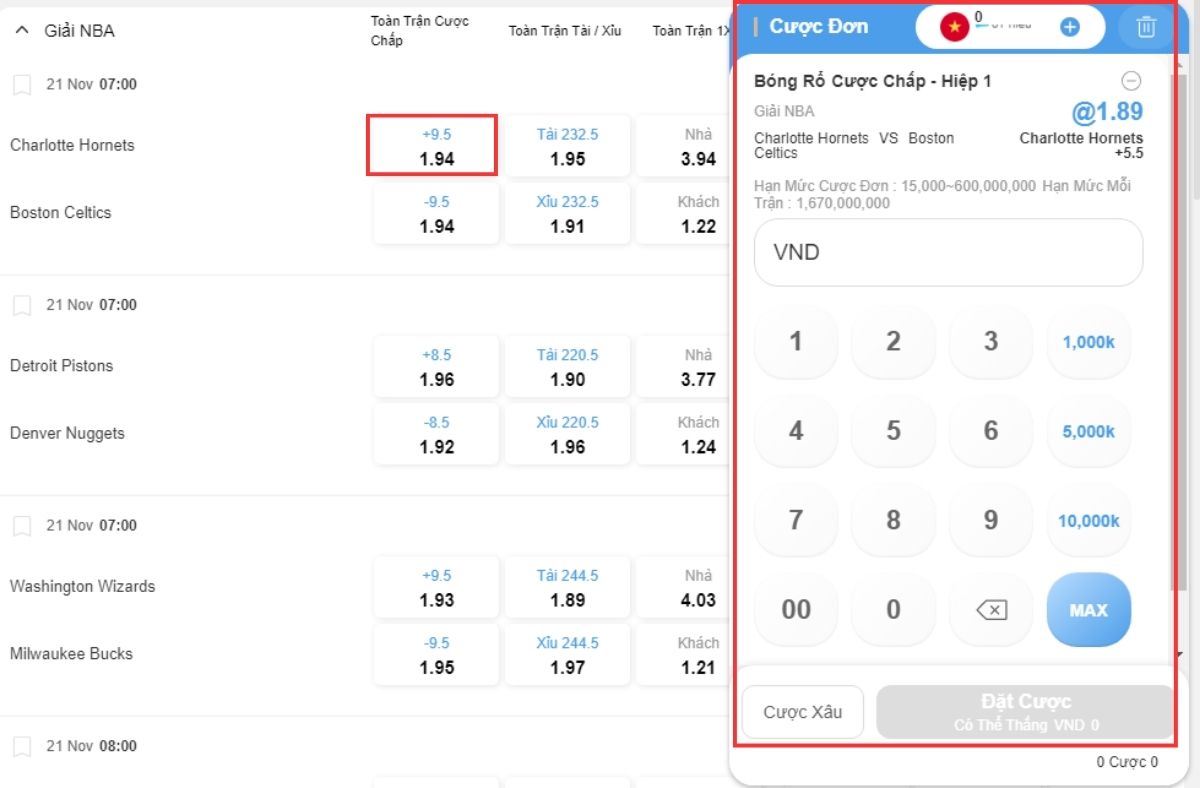Click the Vietnam flag currency icon

point(952,27)
